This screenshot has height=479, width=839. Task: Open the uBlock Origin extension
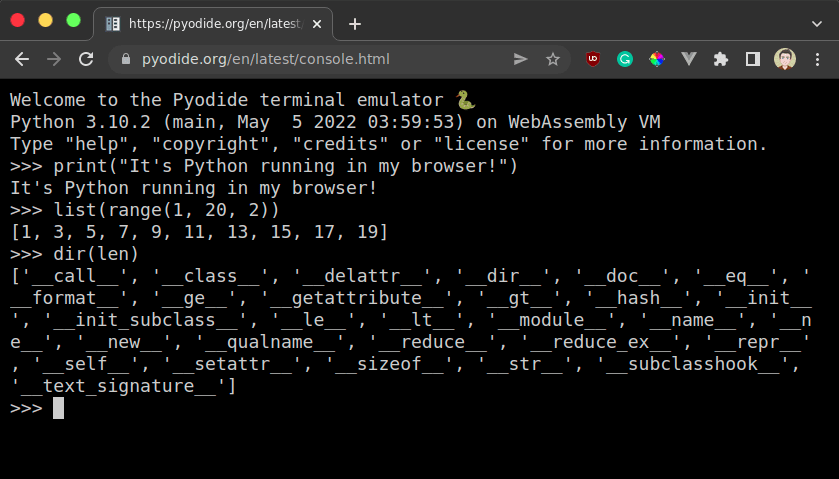coord(593,59)
